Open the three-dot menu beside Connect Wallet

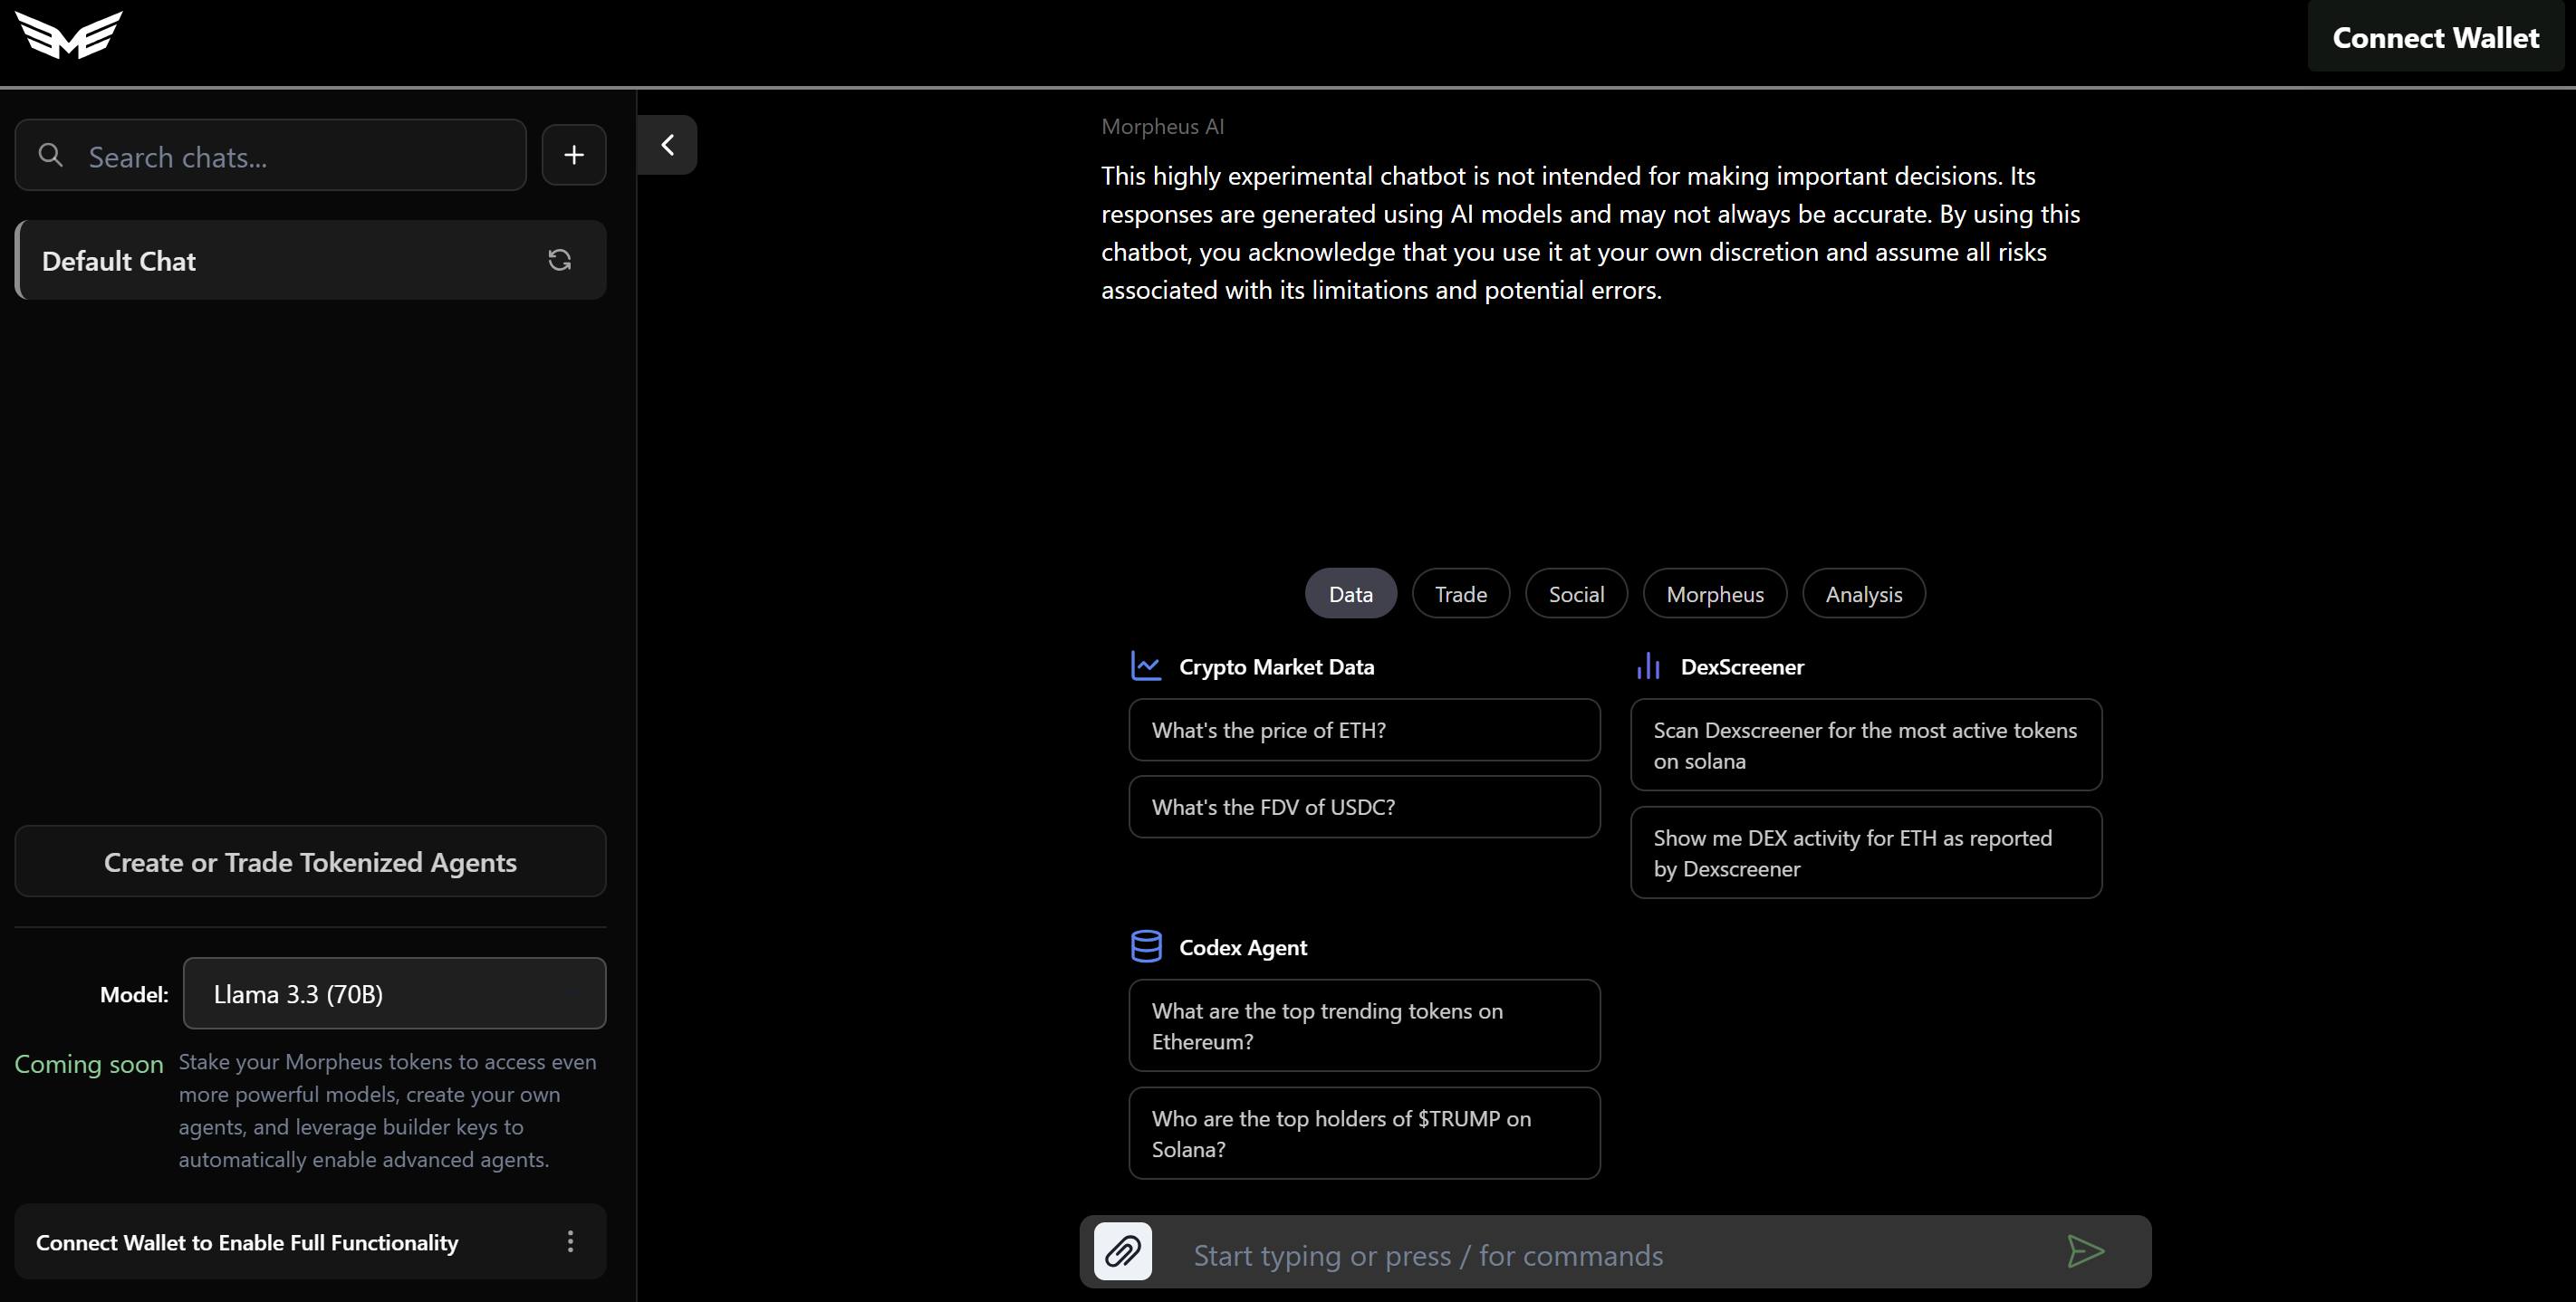pyautogui.click(x=570, y=1241)
